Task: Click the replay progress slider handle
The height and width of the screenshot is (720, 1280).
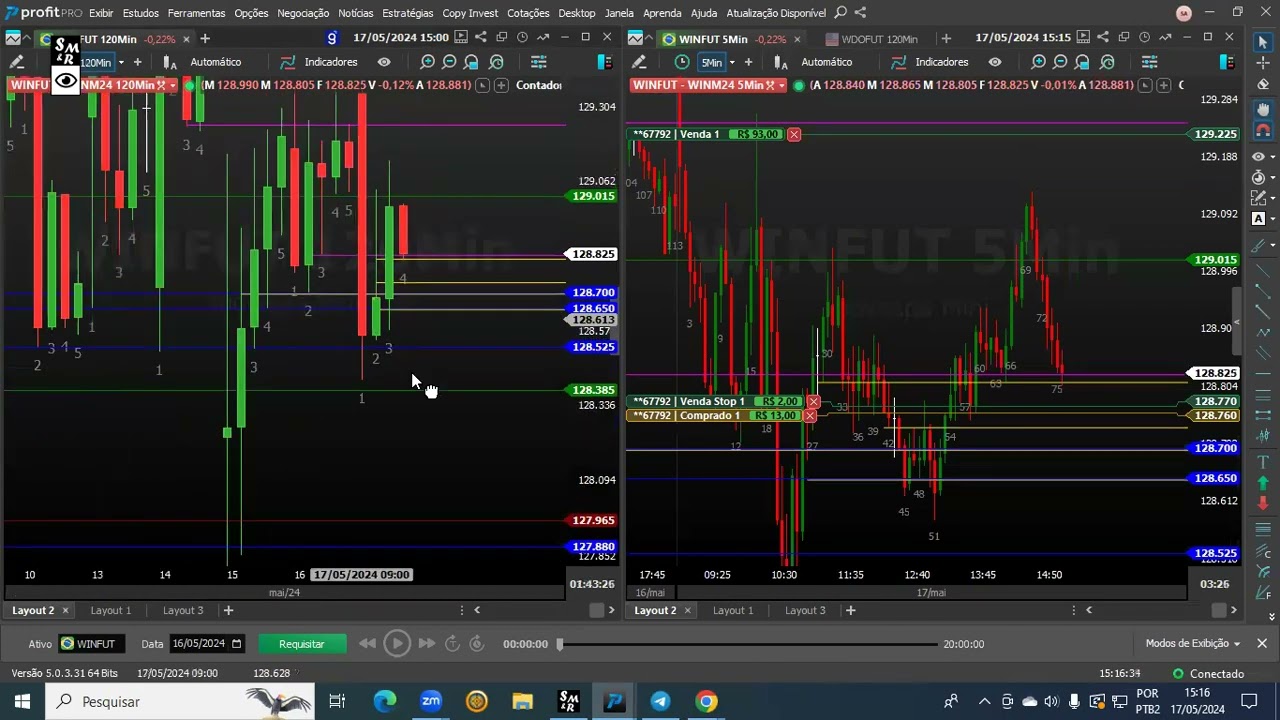Action: (560, 644)
